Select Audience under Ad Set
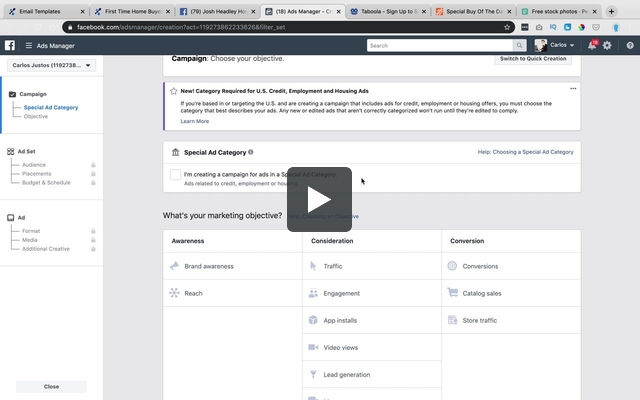Screen dimensions: 640x400 click(34, 165)
